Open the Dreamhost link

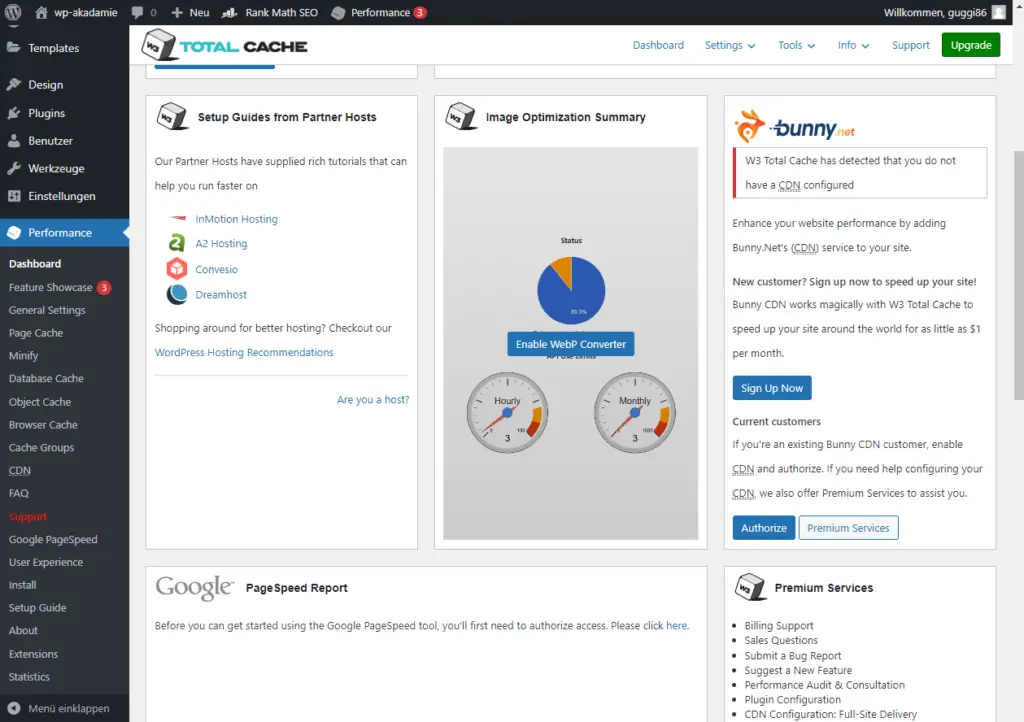(221, 294)
